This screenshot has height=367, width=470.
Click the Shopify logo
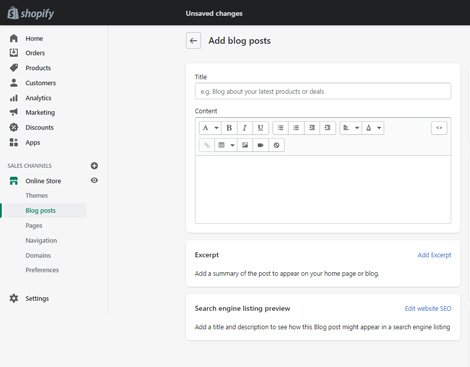click(x=31, y=13)
